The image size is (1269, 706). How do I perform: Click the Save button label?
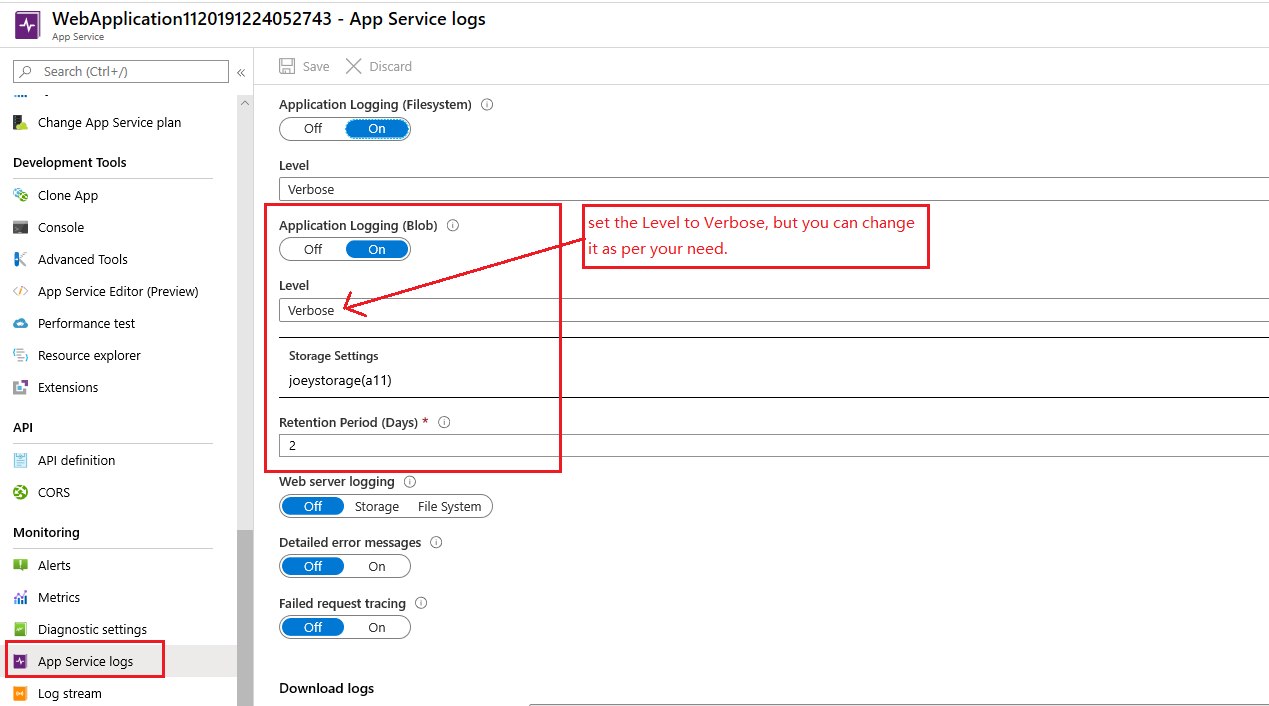pyautogui.click(x=316, y=66)
